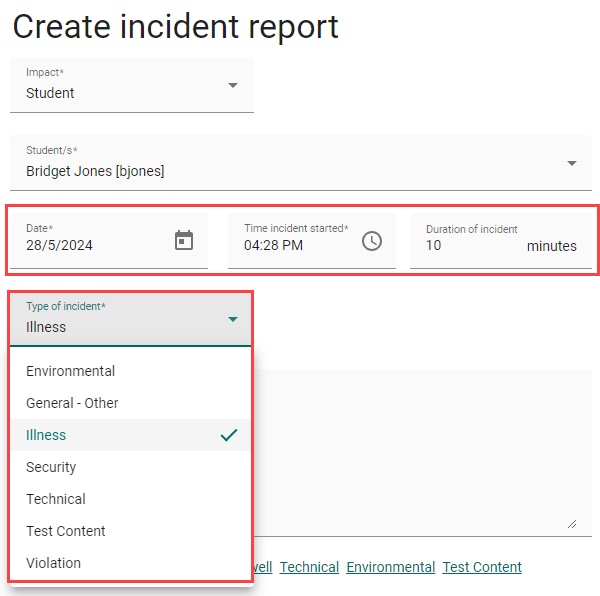Click the checkmark beside Illness

tap(229, 435)
